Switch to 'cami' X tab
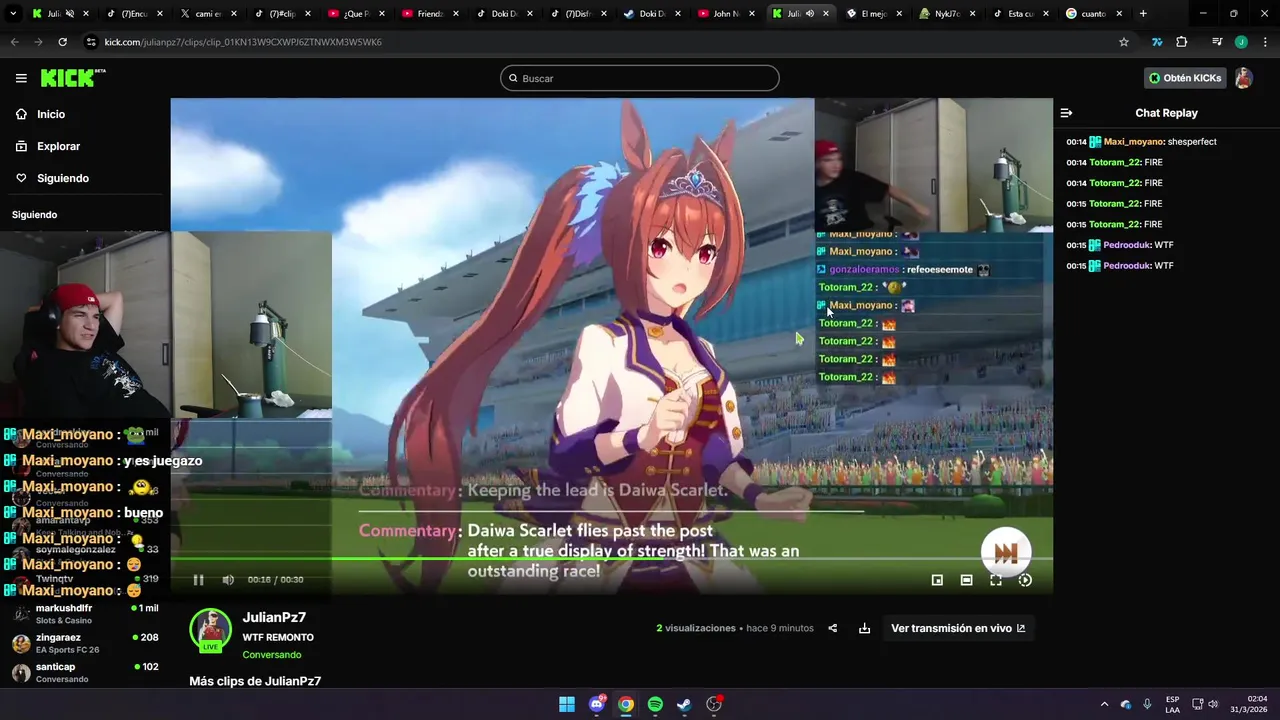This screenshot has height=720, width=1280. (x=208, y=14)
